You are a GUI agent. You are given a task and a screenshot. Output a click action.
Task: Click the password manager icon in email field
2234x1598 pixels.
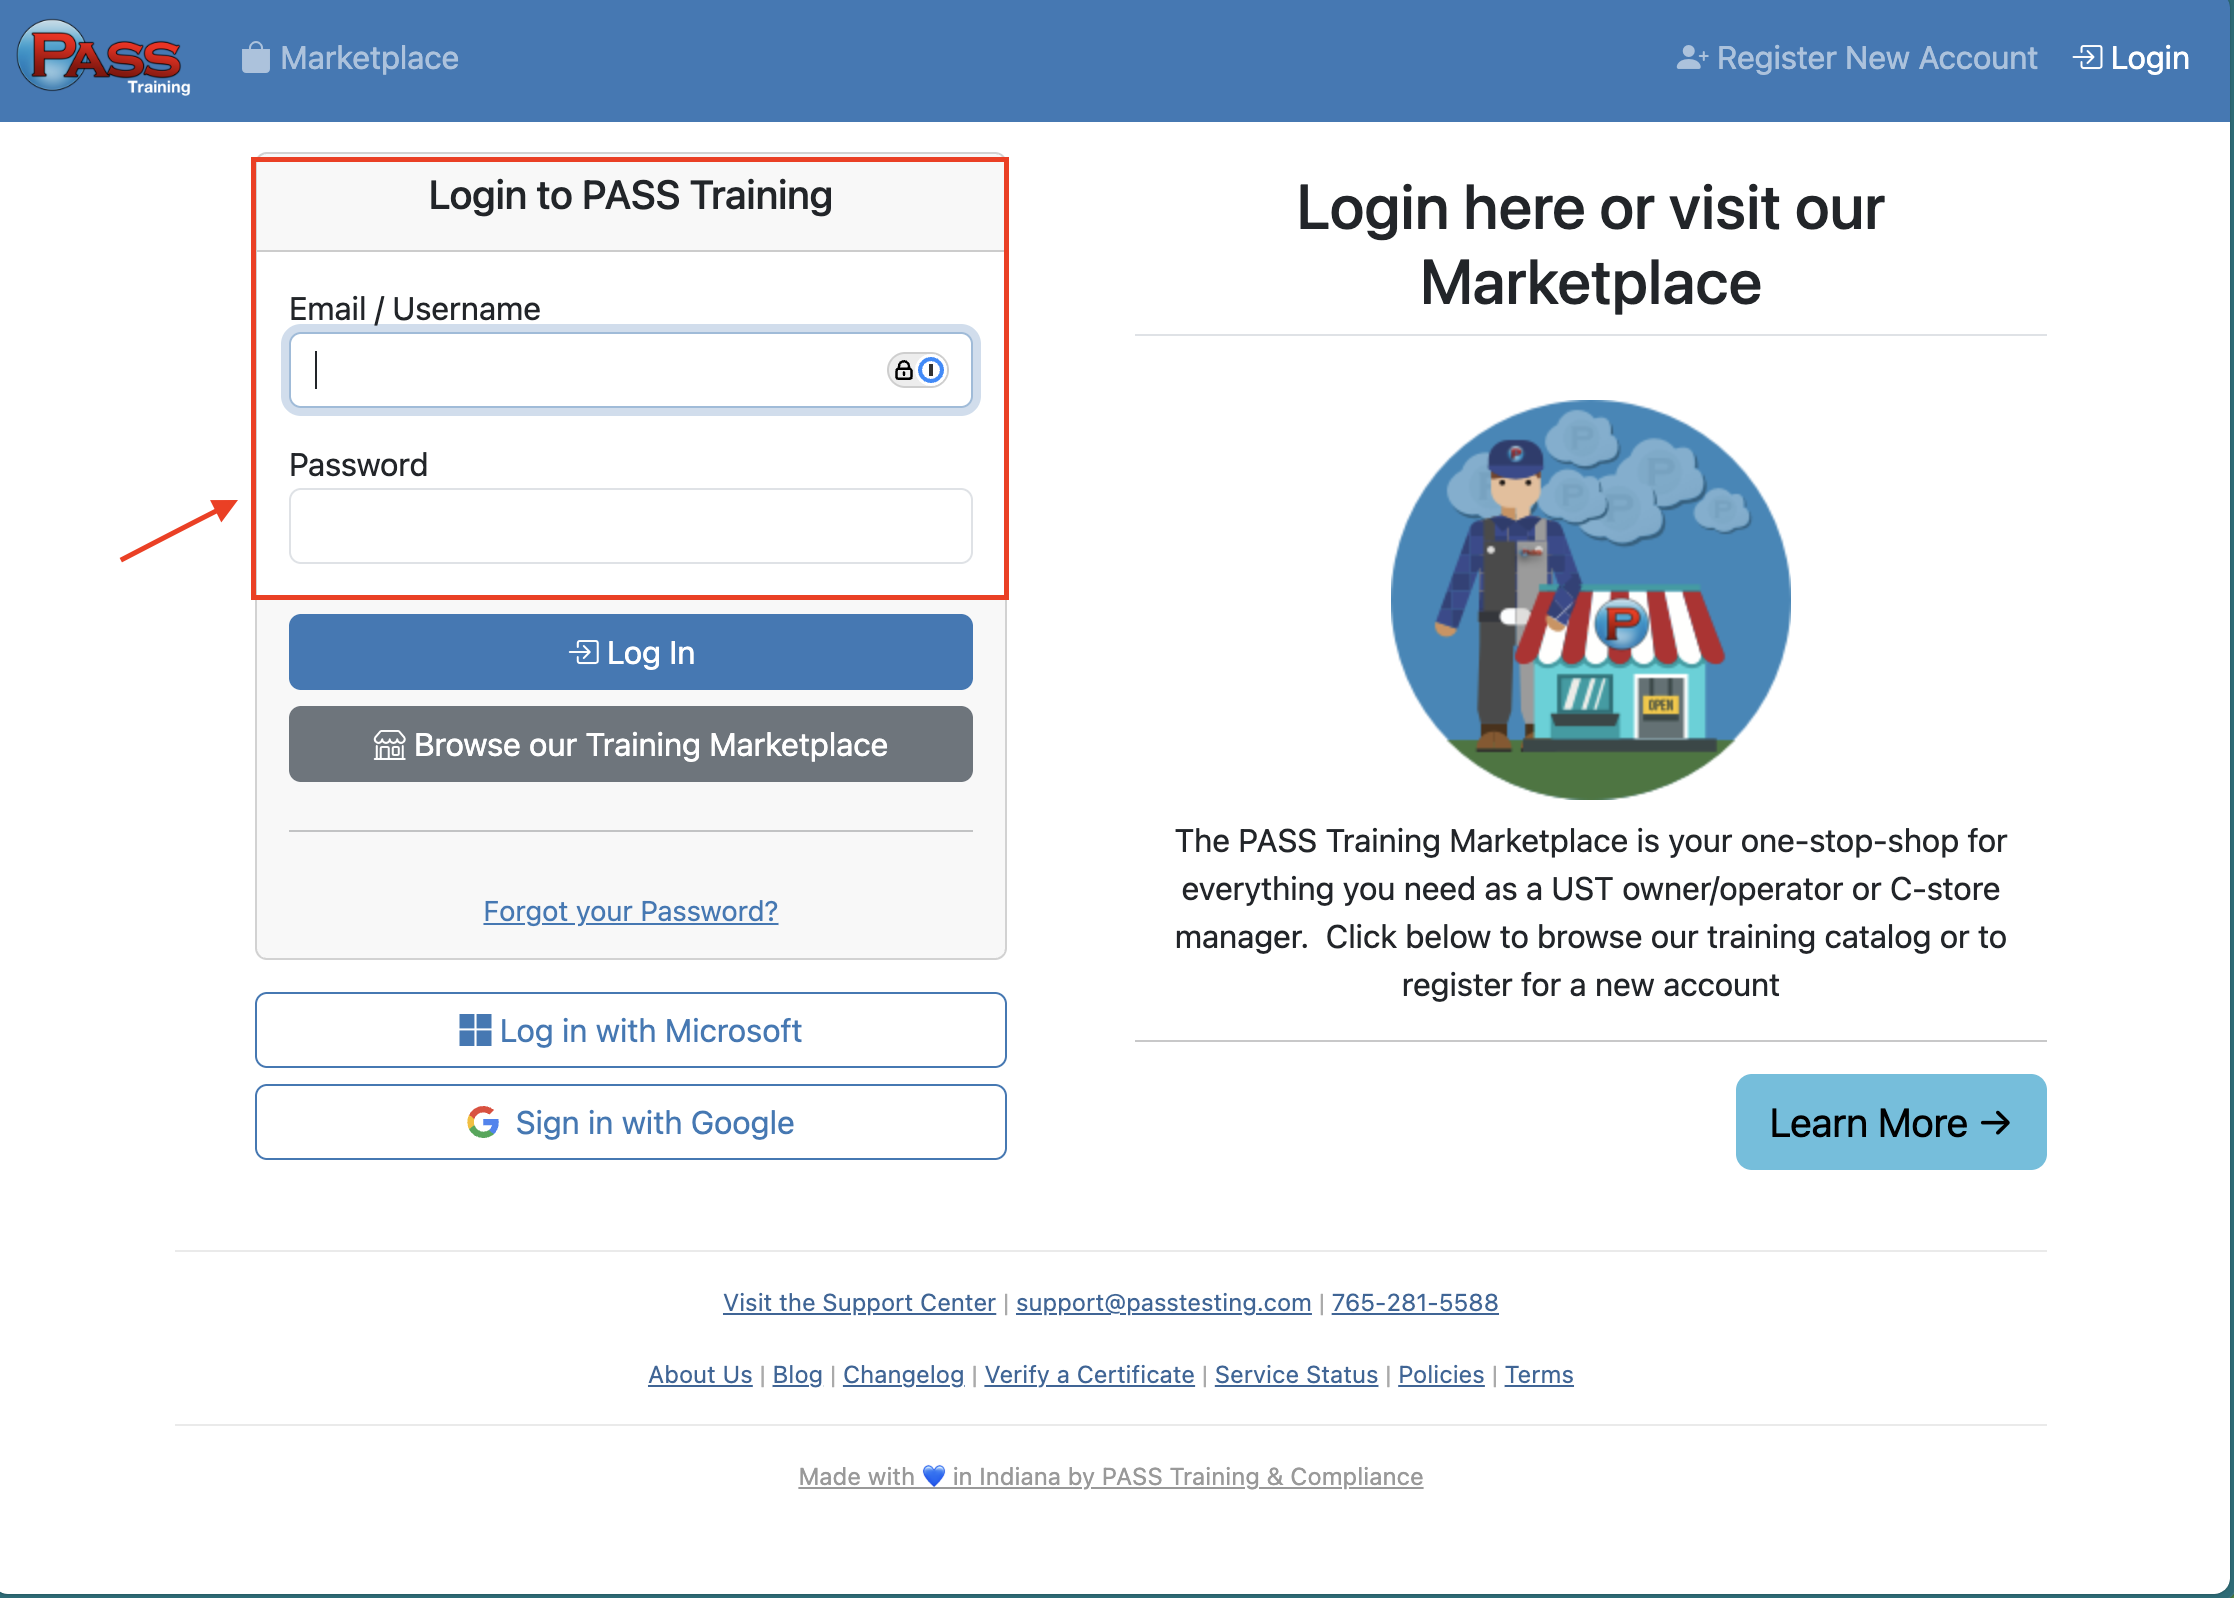(x=917, y=370)
